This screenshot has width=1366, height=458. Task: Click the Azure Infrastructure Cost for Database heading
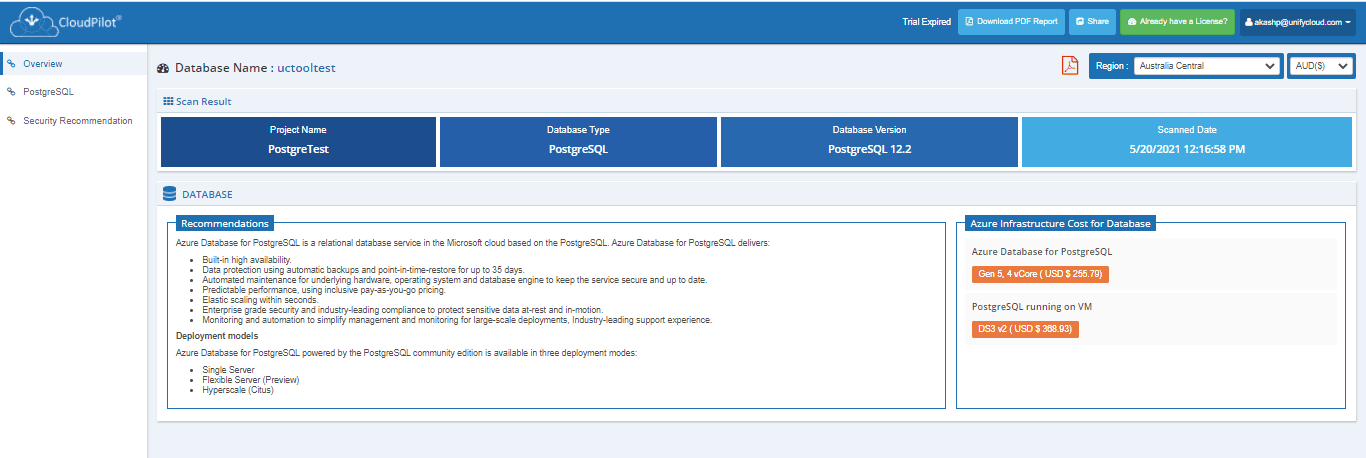coord(1062,223)
